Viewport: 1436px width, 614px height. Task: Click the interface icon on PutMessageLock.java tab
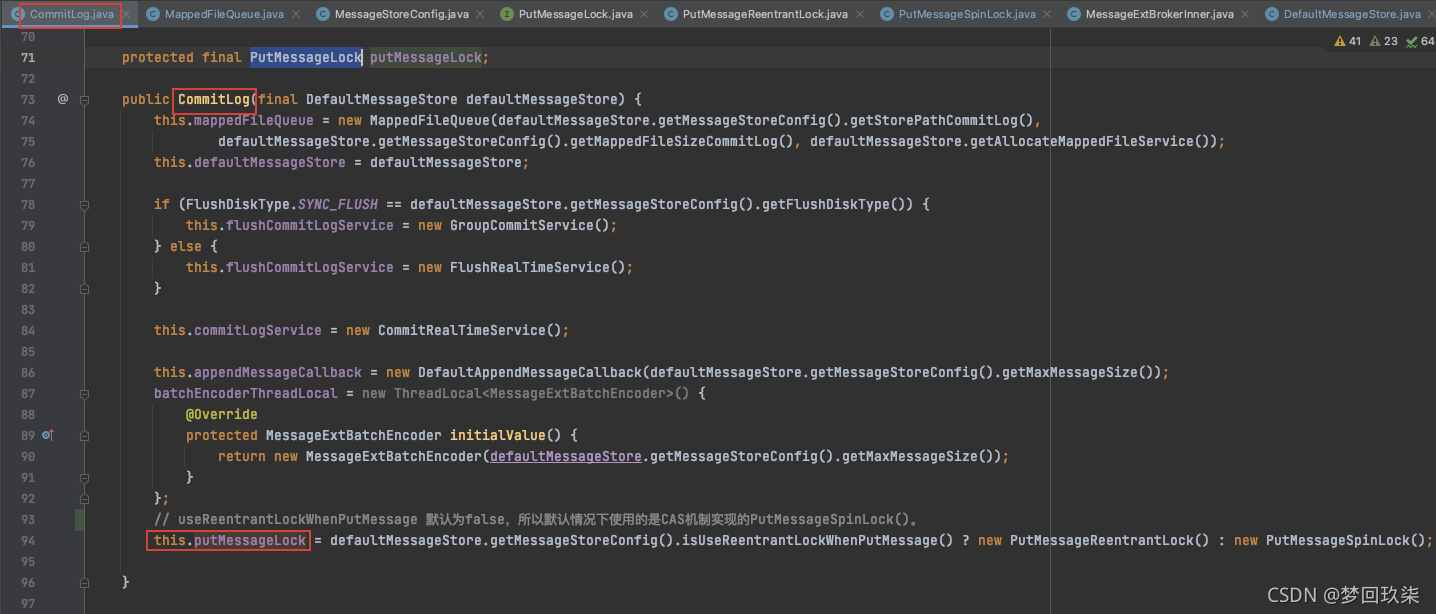tap(507, 14)
